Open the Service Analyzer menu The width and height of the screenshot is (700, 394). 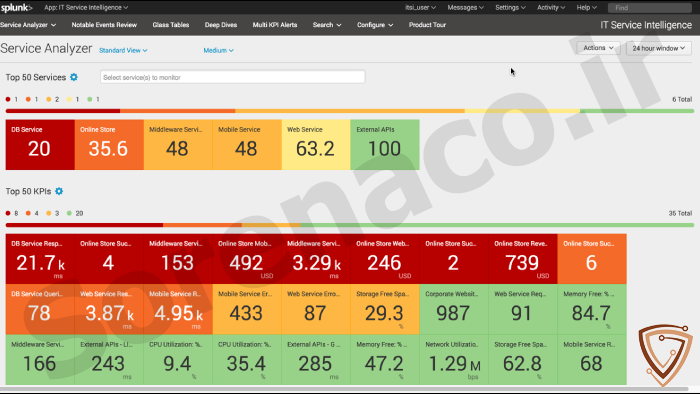point(28,25)
